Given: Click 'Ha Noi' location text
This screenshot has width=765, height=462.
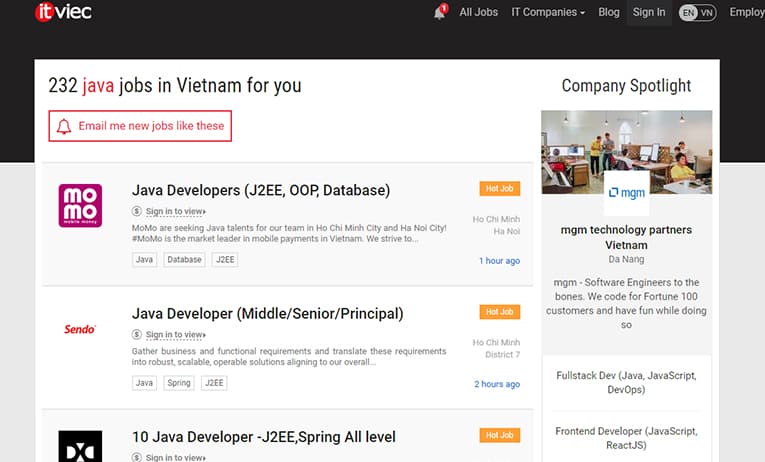Looking at the screenshot, I should (506, 231).
